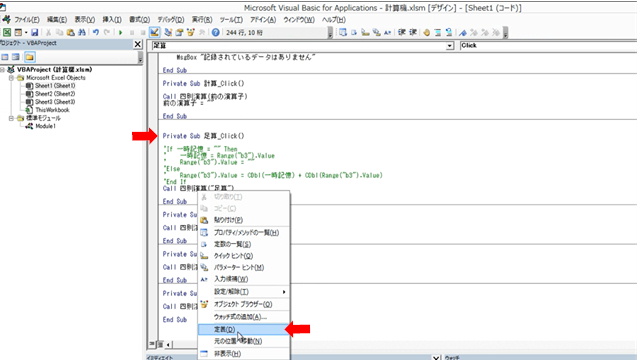
Task: Click Complete Word icon in Edit toolbar
Action: [x=387, y=32]
